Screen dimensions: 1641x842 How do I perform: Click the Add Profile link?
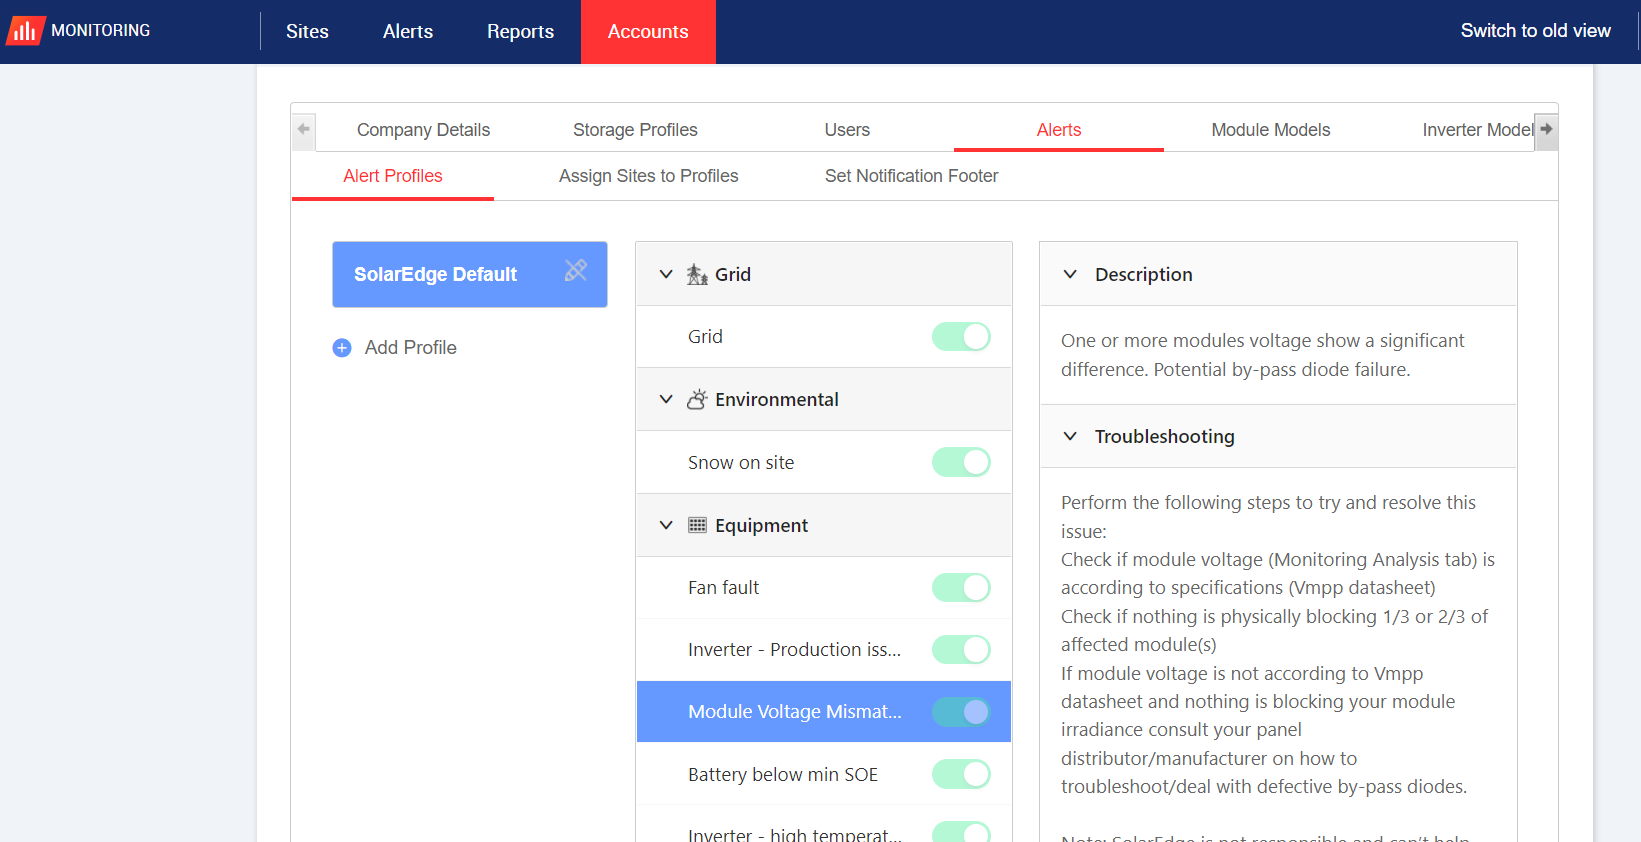click(410, 348)
